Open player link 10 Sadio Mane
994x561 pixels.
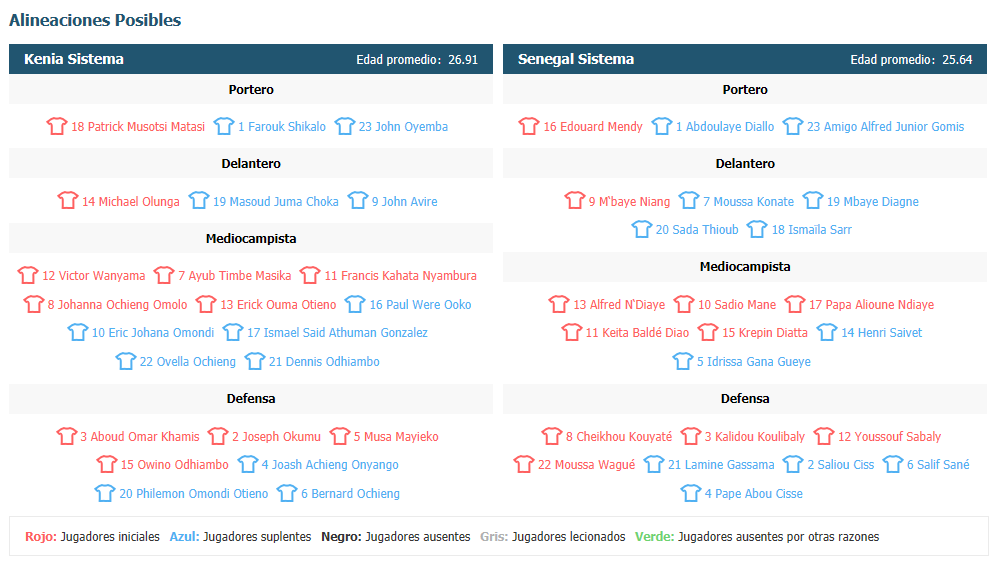coord(737,304)
